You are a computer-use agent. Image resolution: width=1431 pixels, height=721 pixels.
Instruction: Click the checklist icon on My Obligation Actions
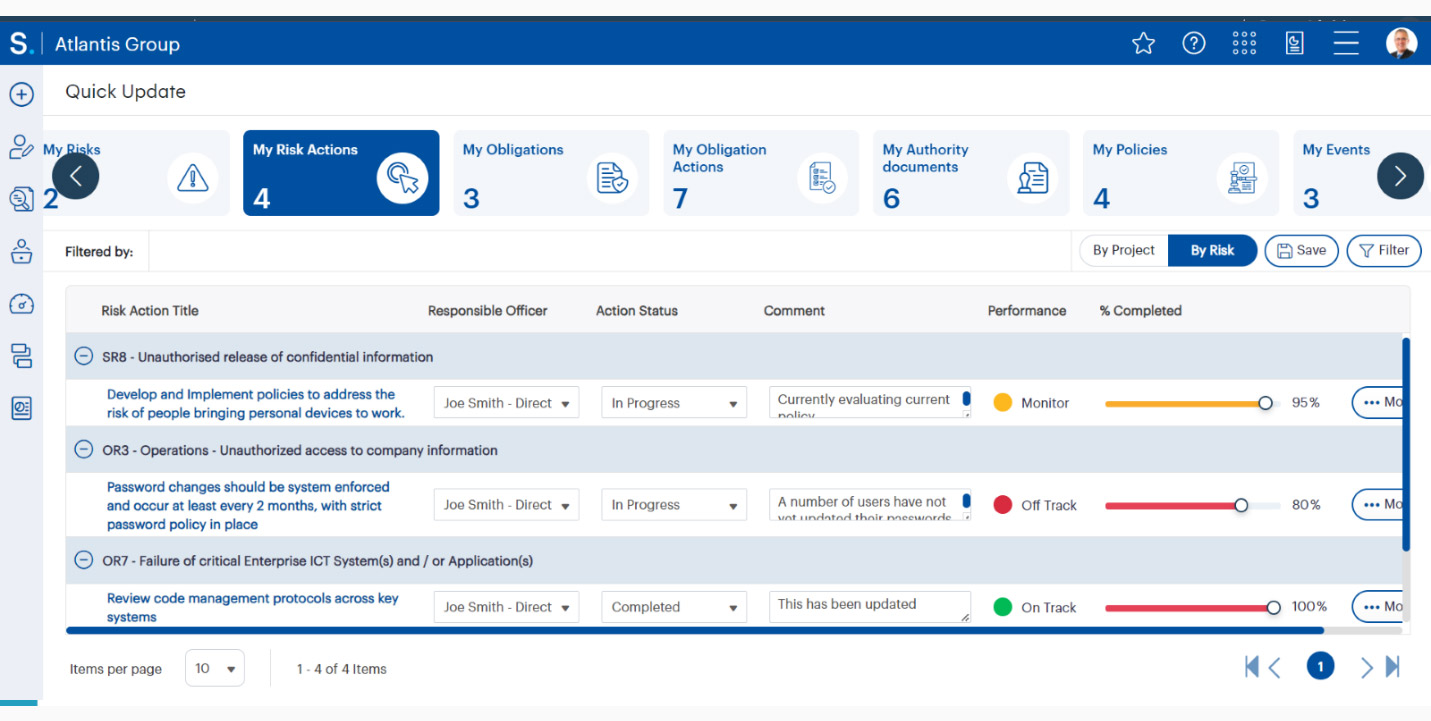pyautogui.click(x=822, y=178)
